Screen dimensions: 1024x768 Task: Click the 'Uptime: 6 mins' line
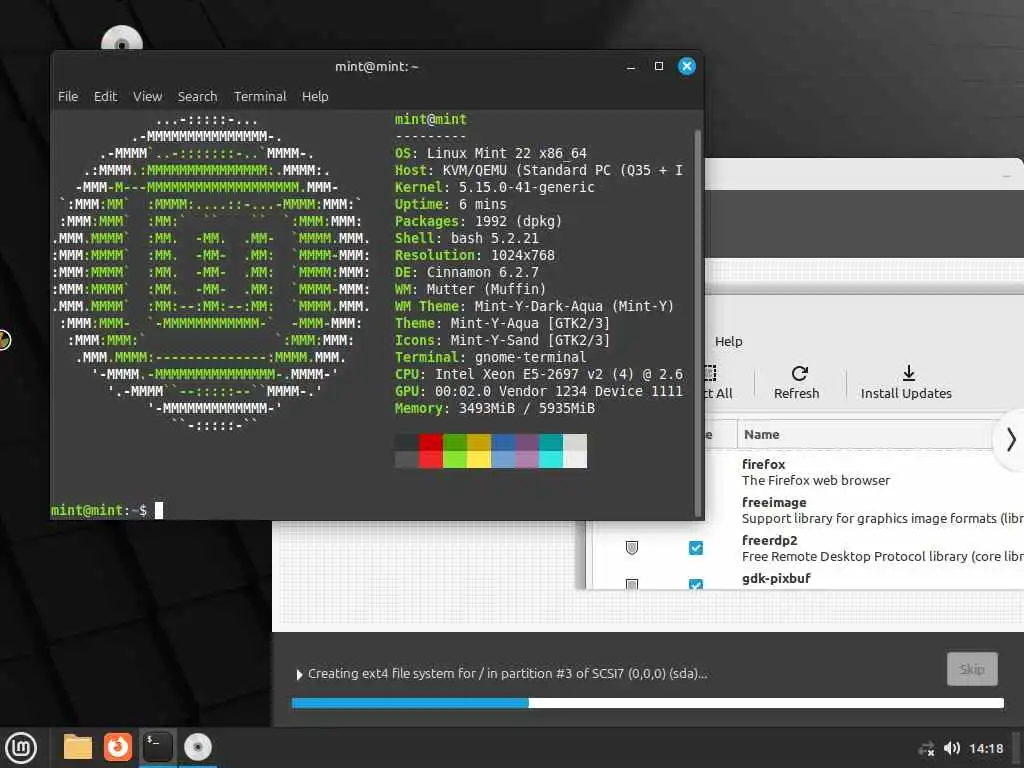[x=451, y=204]
